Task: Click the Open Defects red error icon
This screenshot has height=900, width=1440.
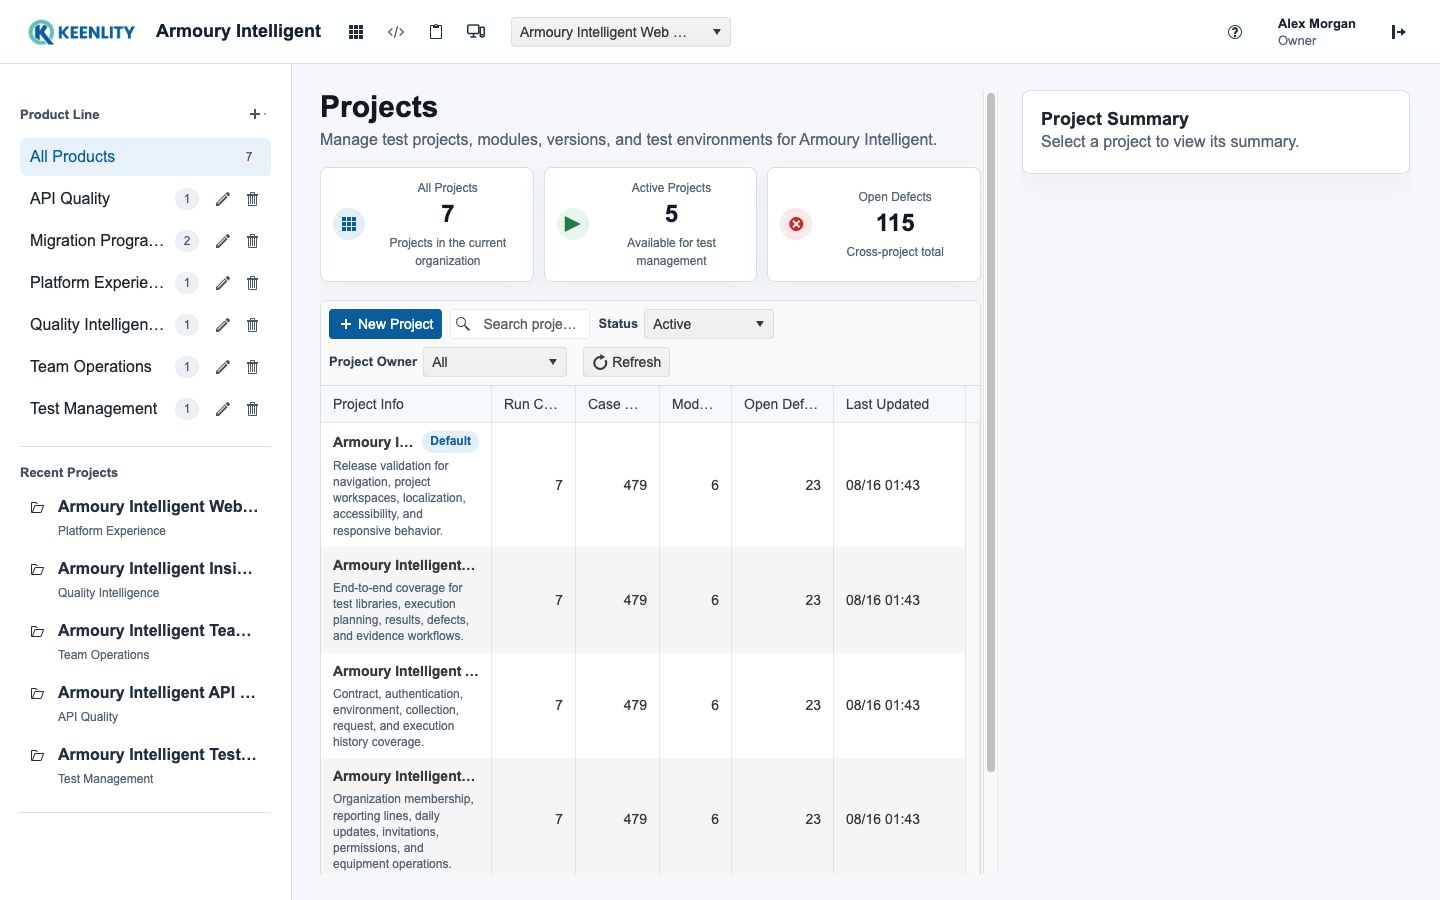Action: point(796,224)
